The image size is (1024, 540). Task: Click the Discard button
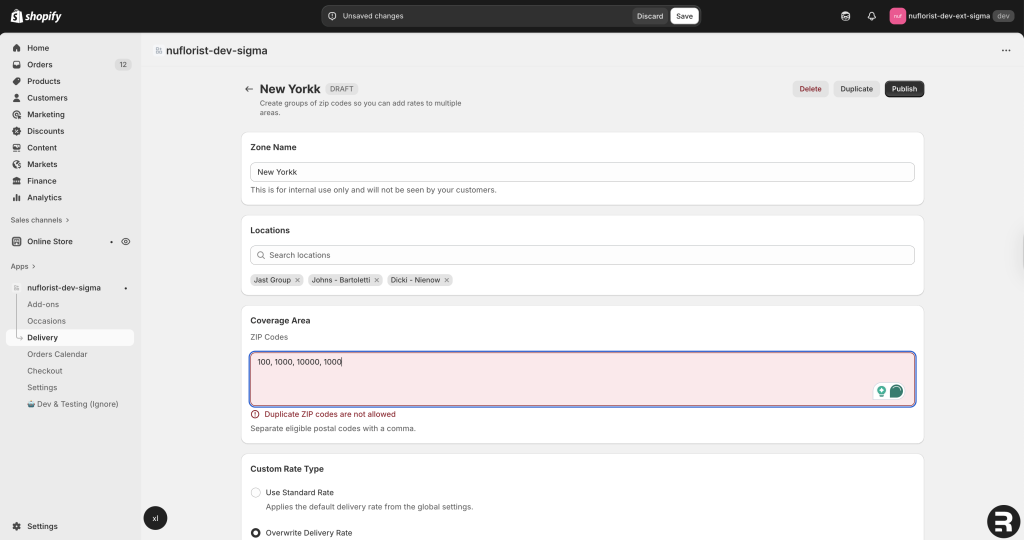tap(650, 16)
